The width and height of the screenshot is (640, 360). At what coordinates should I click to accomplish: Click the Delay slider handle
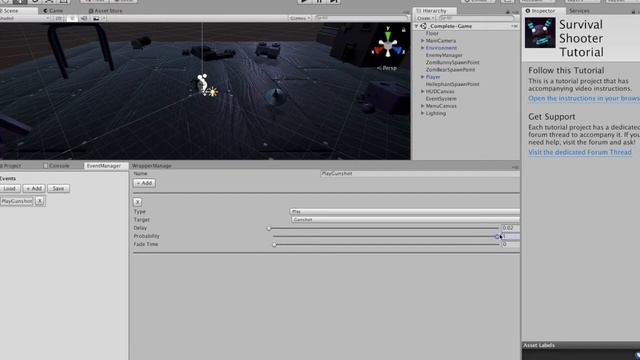coord(269,228)
